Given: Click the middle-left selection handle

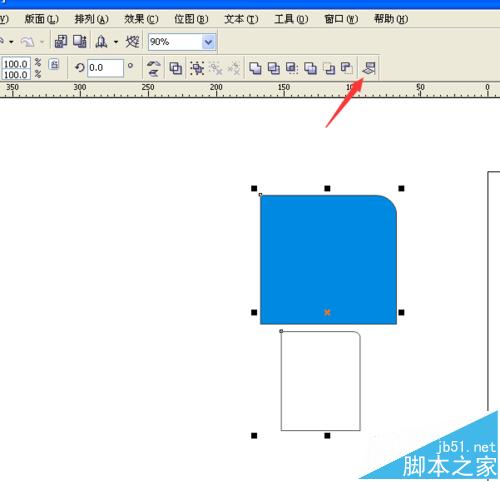Looking at the screenshot, I should [254, 312].
